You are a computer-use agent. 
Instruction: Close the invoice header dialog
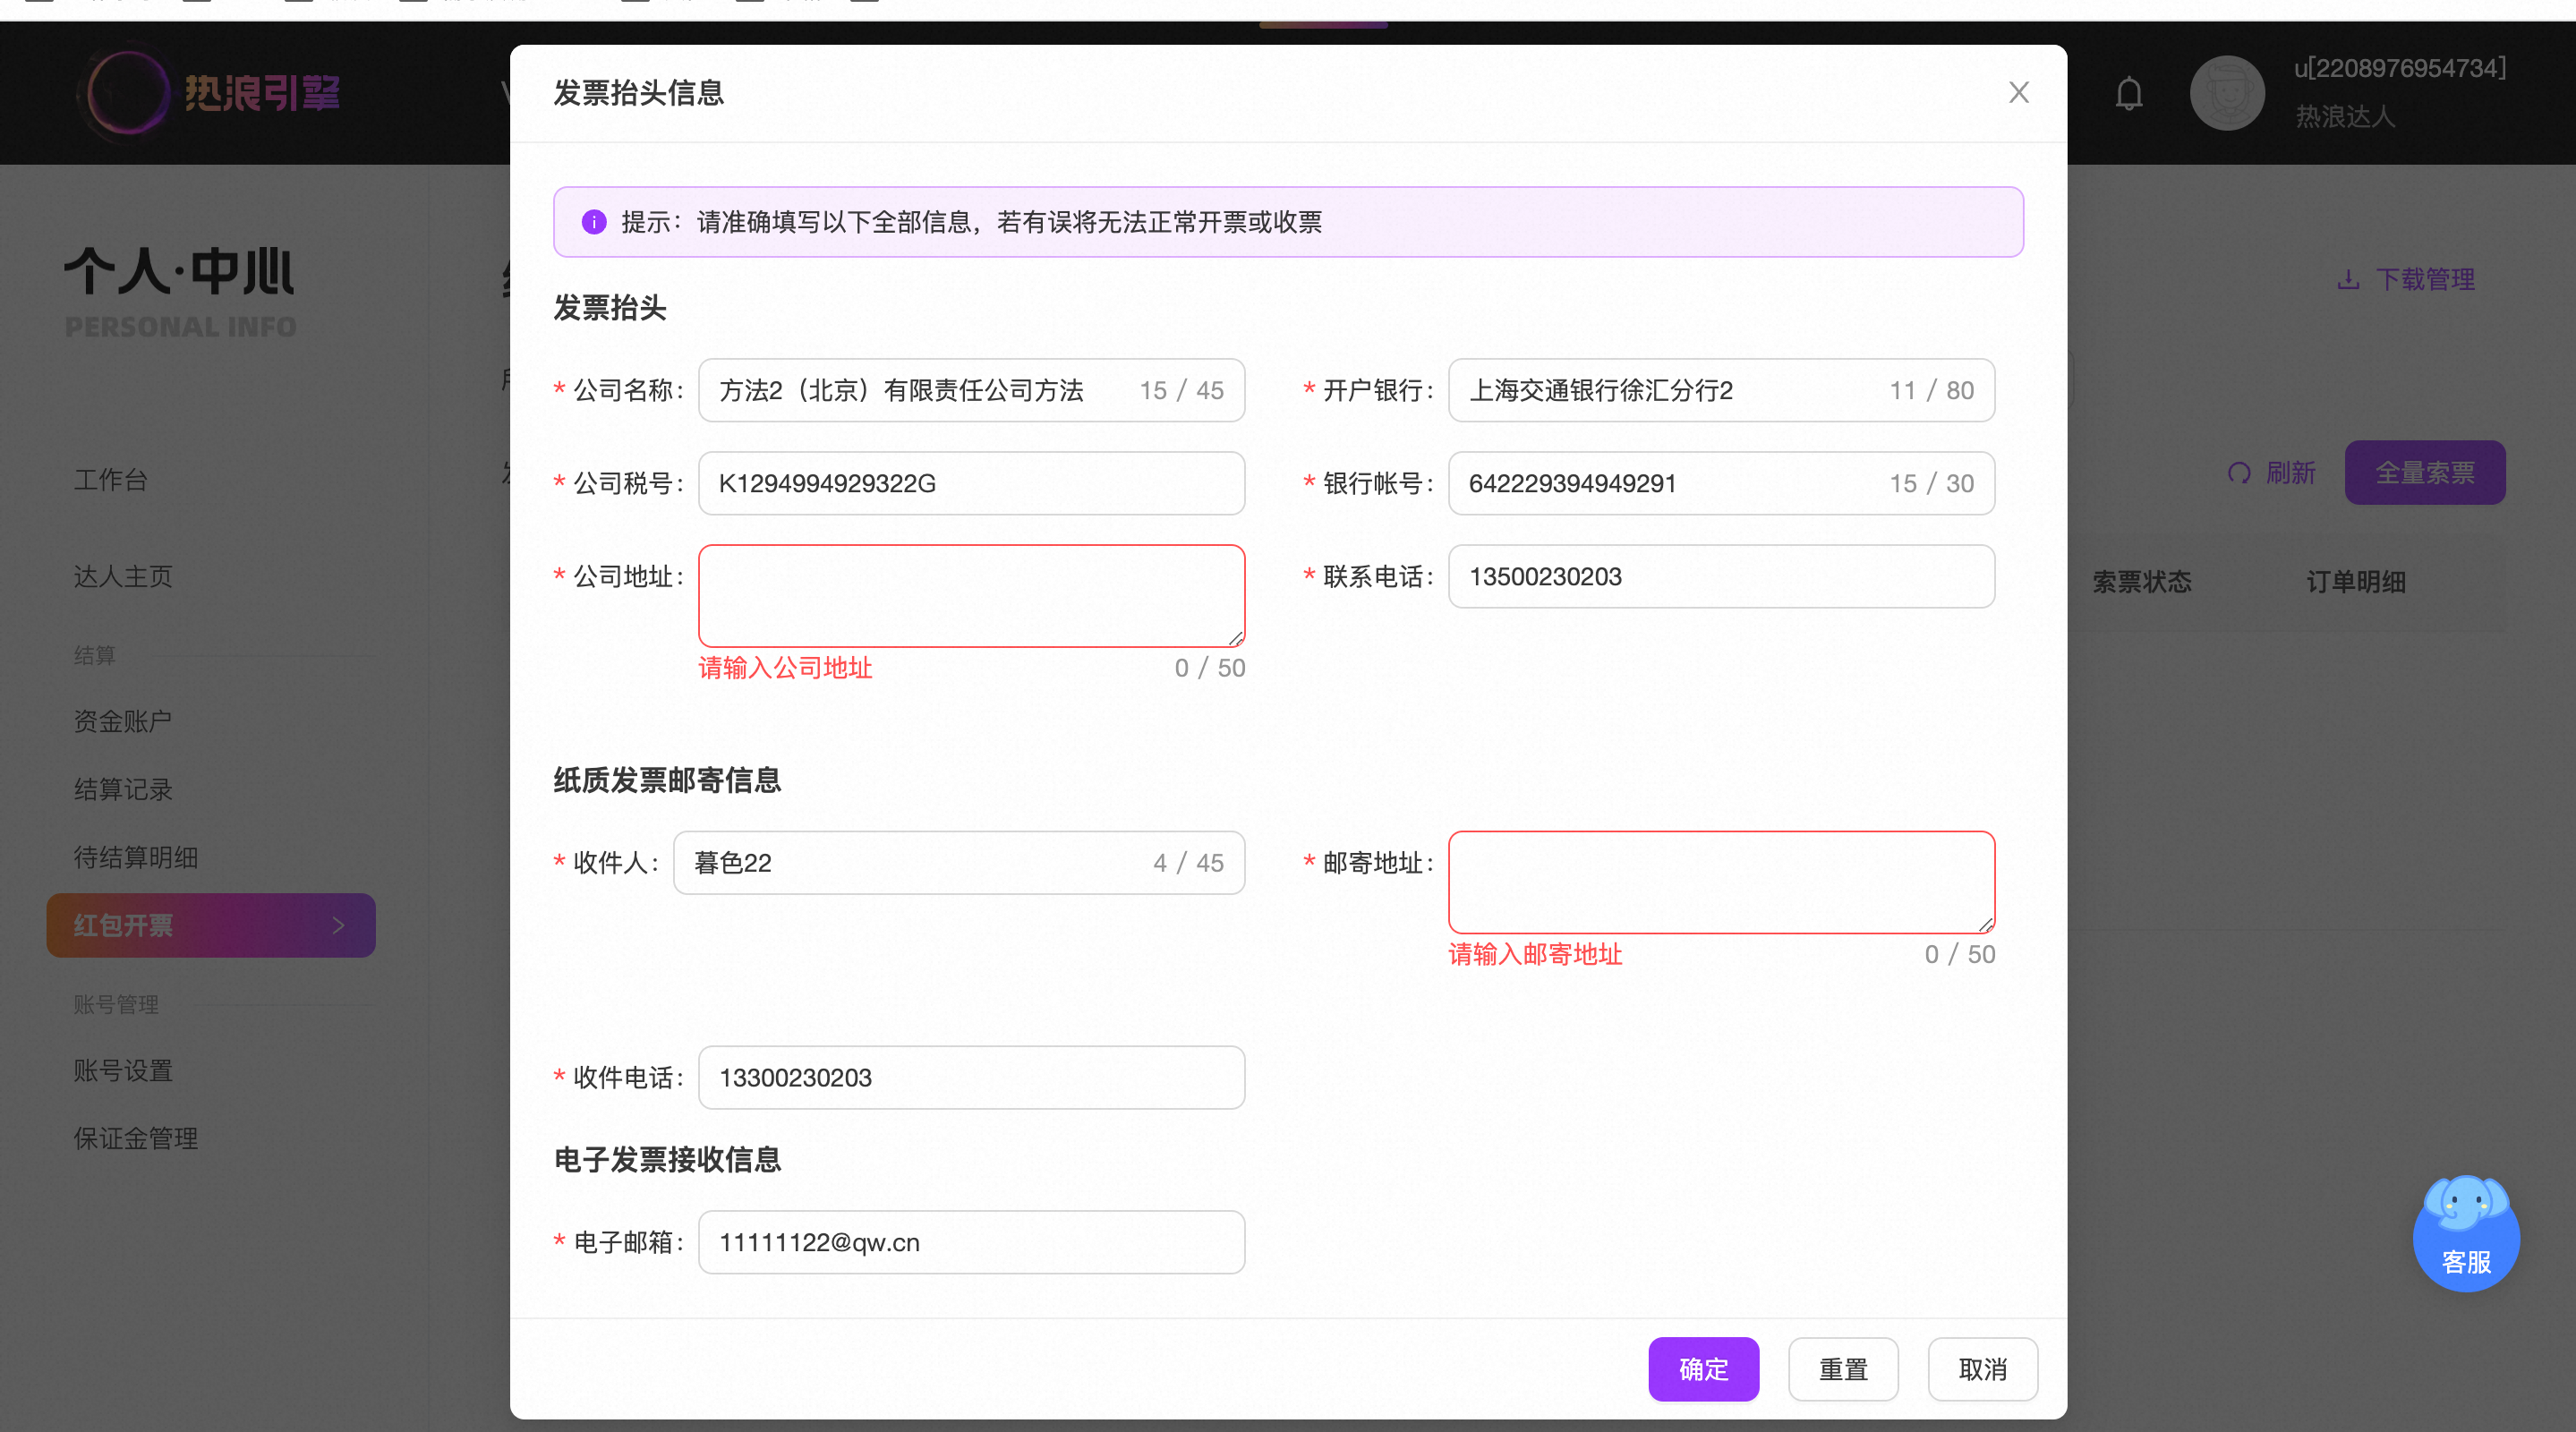tap(2018, 92)
